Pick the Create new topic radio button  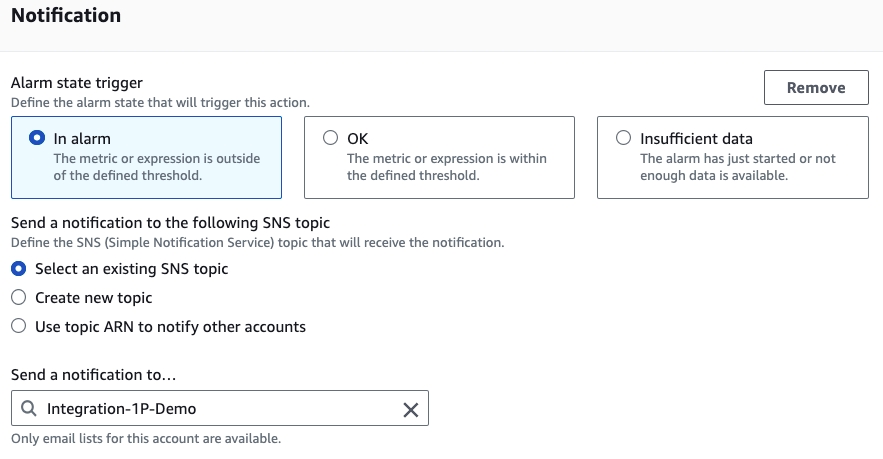pyautogui.click(x=18, y=298)
